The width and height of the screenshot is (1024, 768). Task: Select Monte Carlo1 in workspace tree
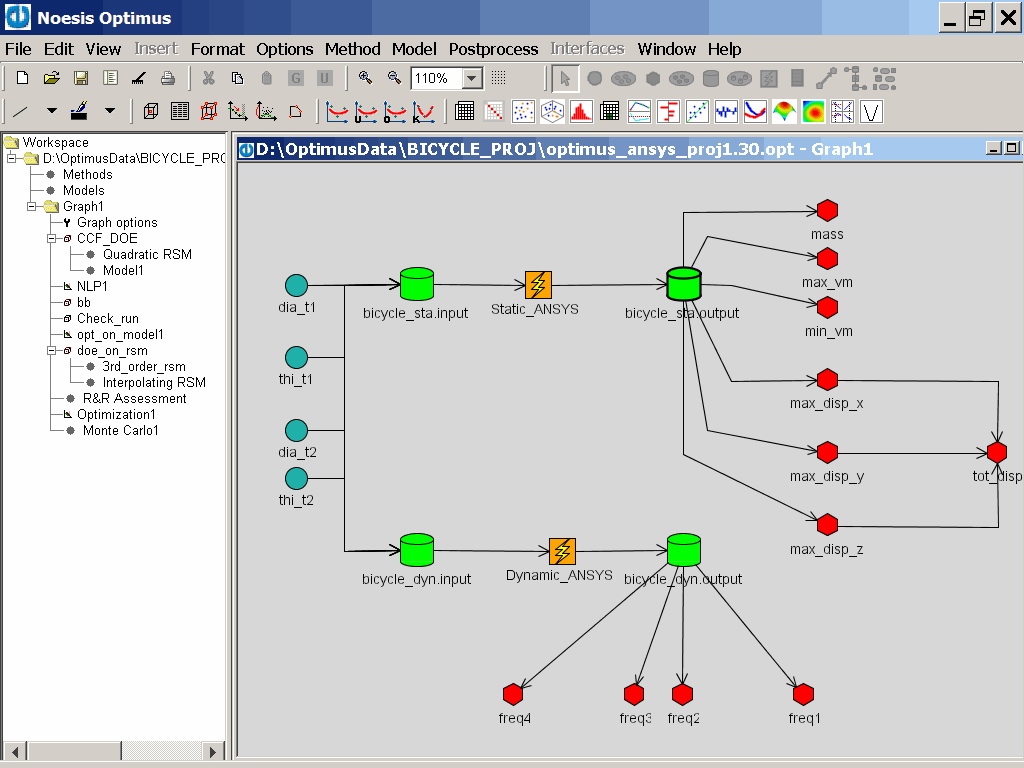(120, 431)
